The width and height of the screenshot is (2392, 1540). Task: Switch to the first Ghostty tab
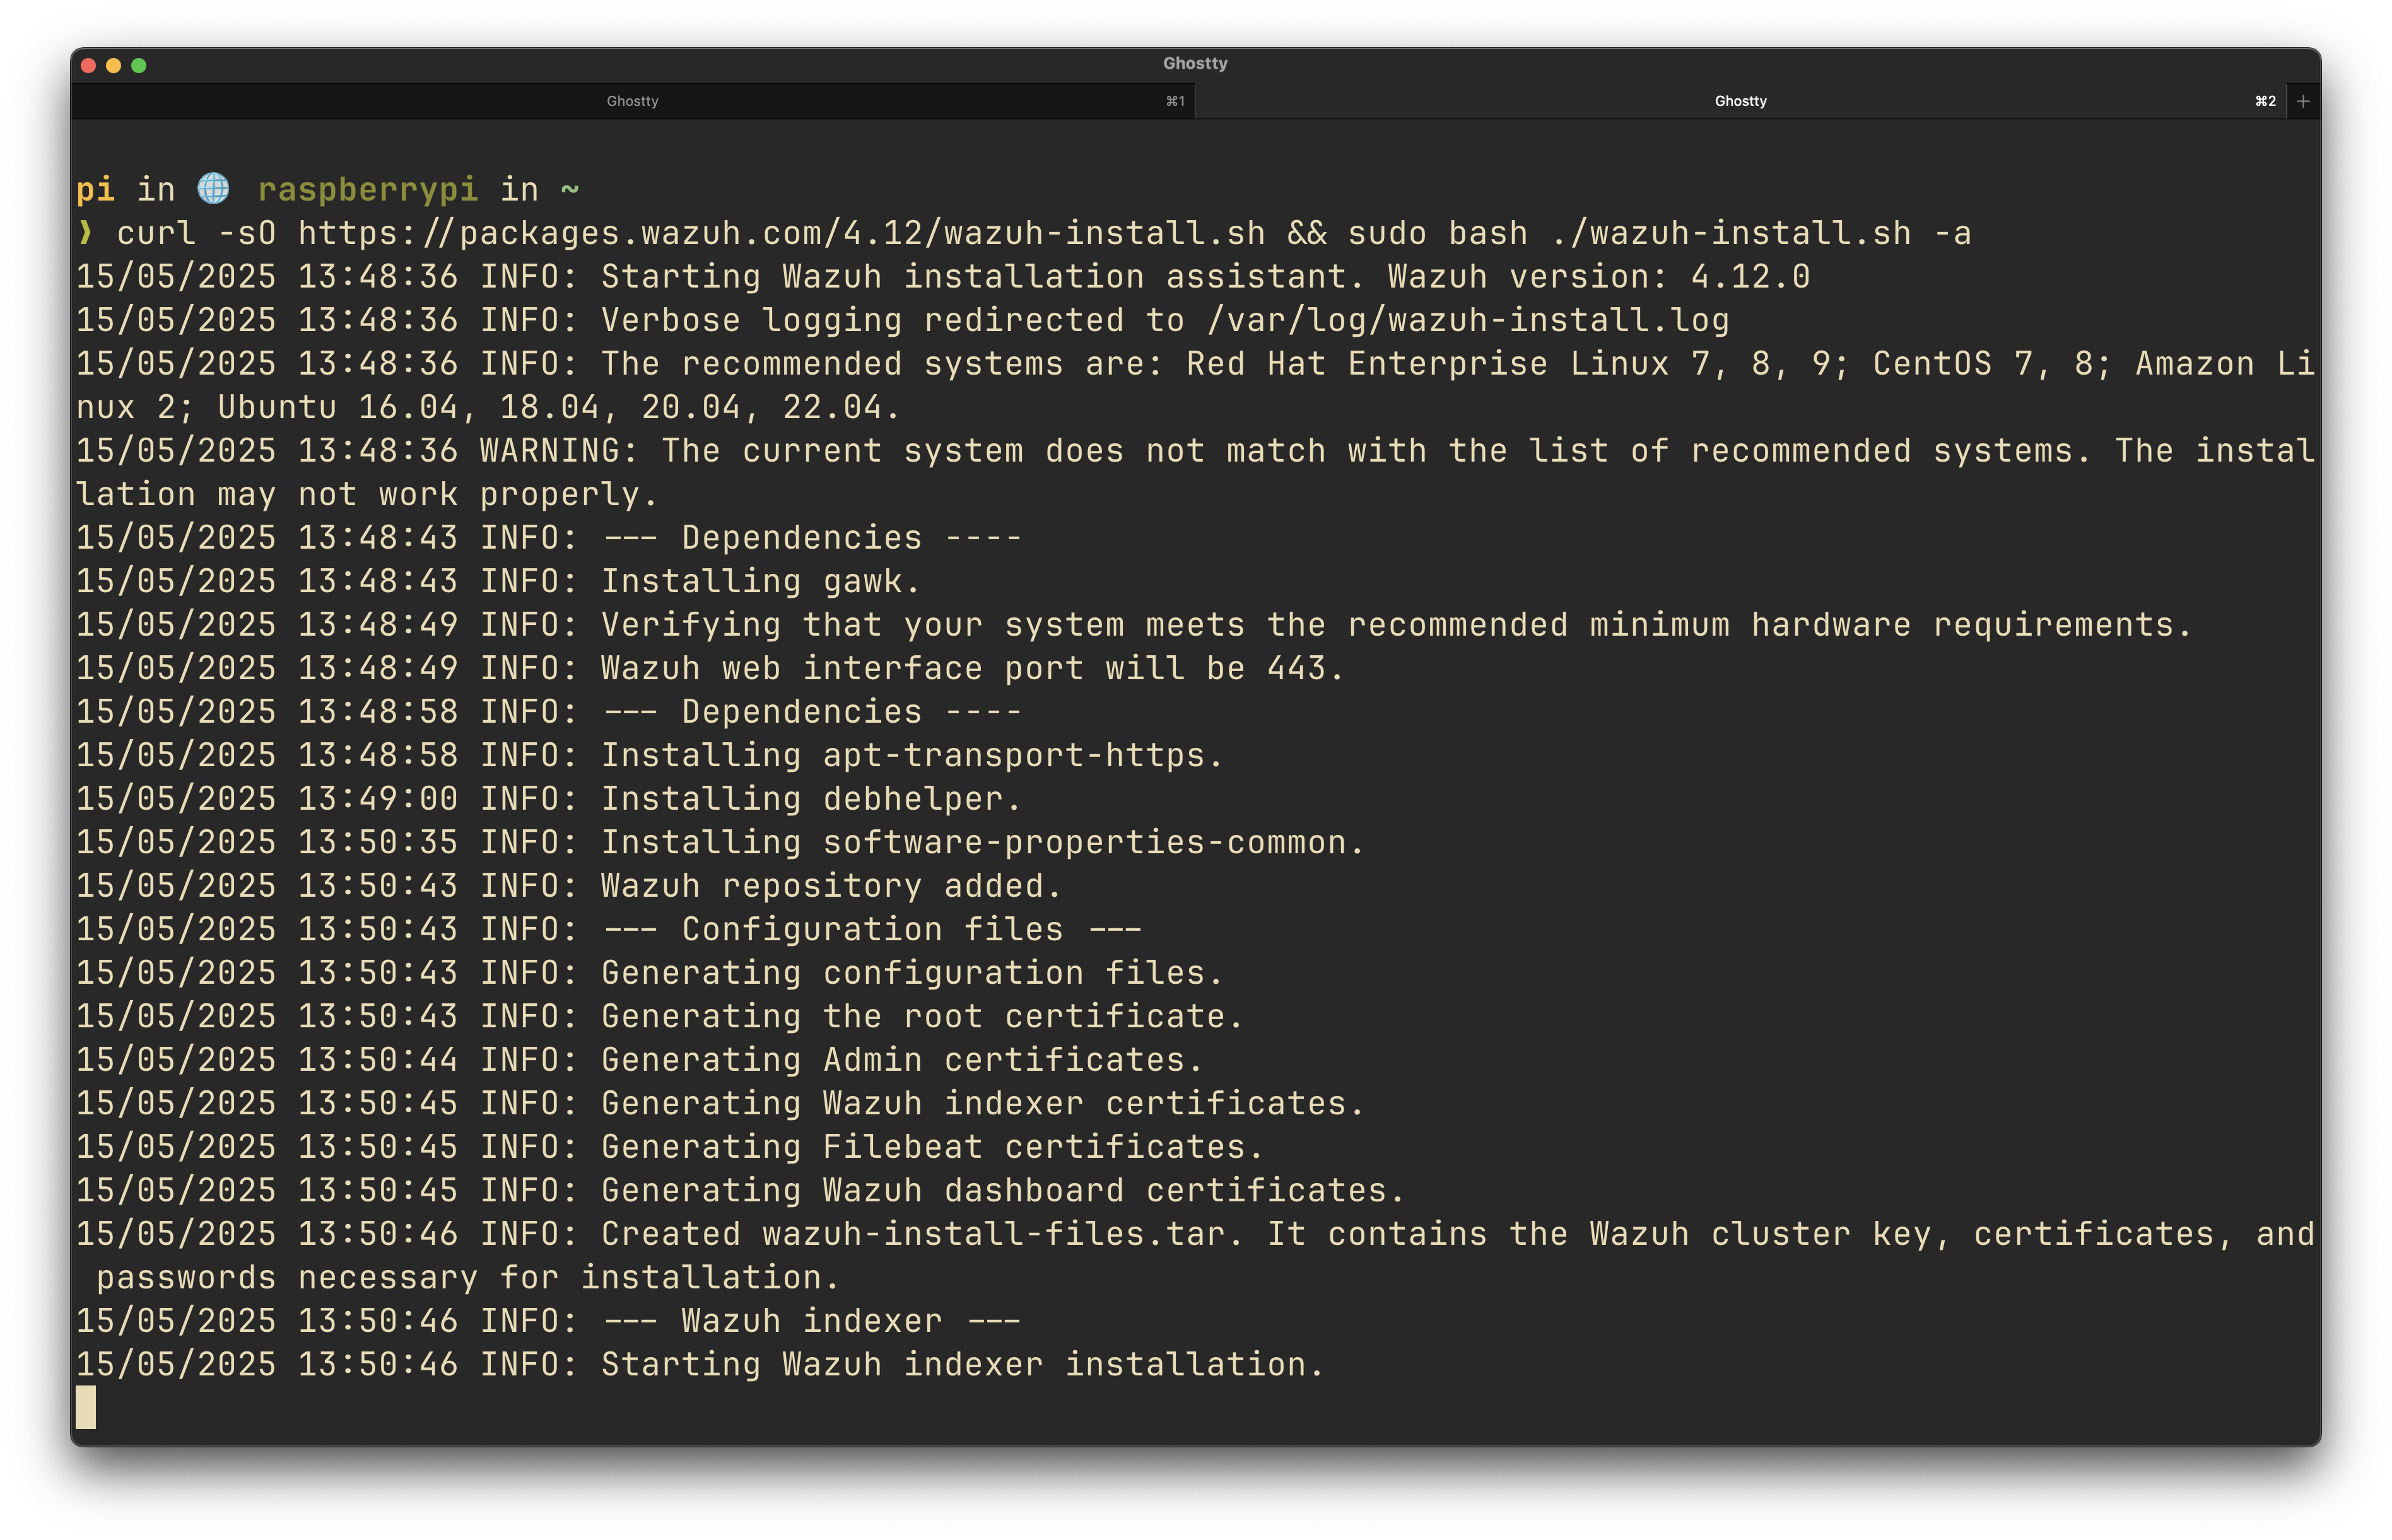click(632, 101)
